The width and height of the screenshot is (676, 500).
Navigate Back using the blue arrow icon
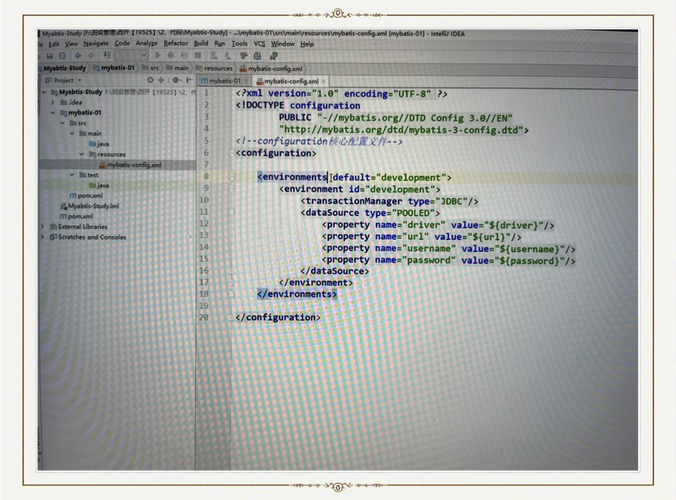click(78, 56)
